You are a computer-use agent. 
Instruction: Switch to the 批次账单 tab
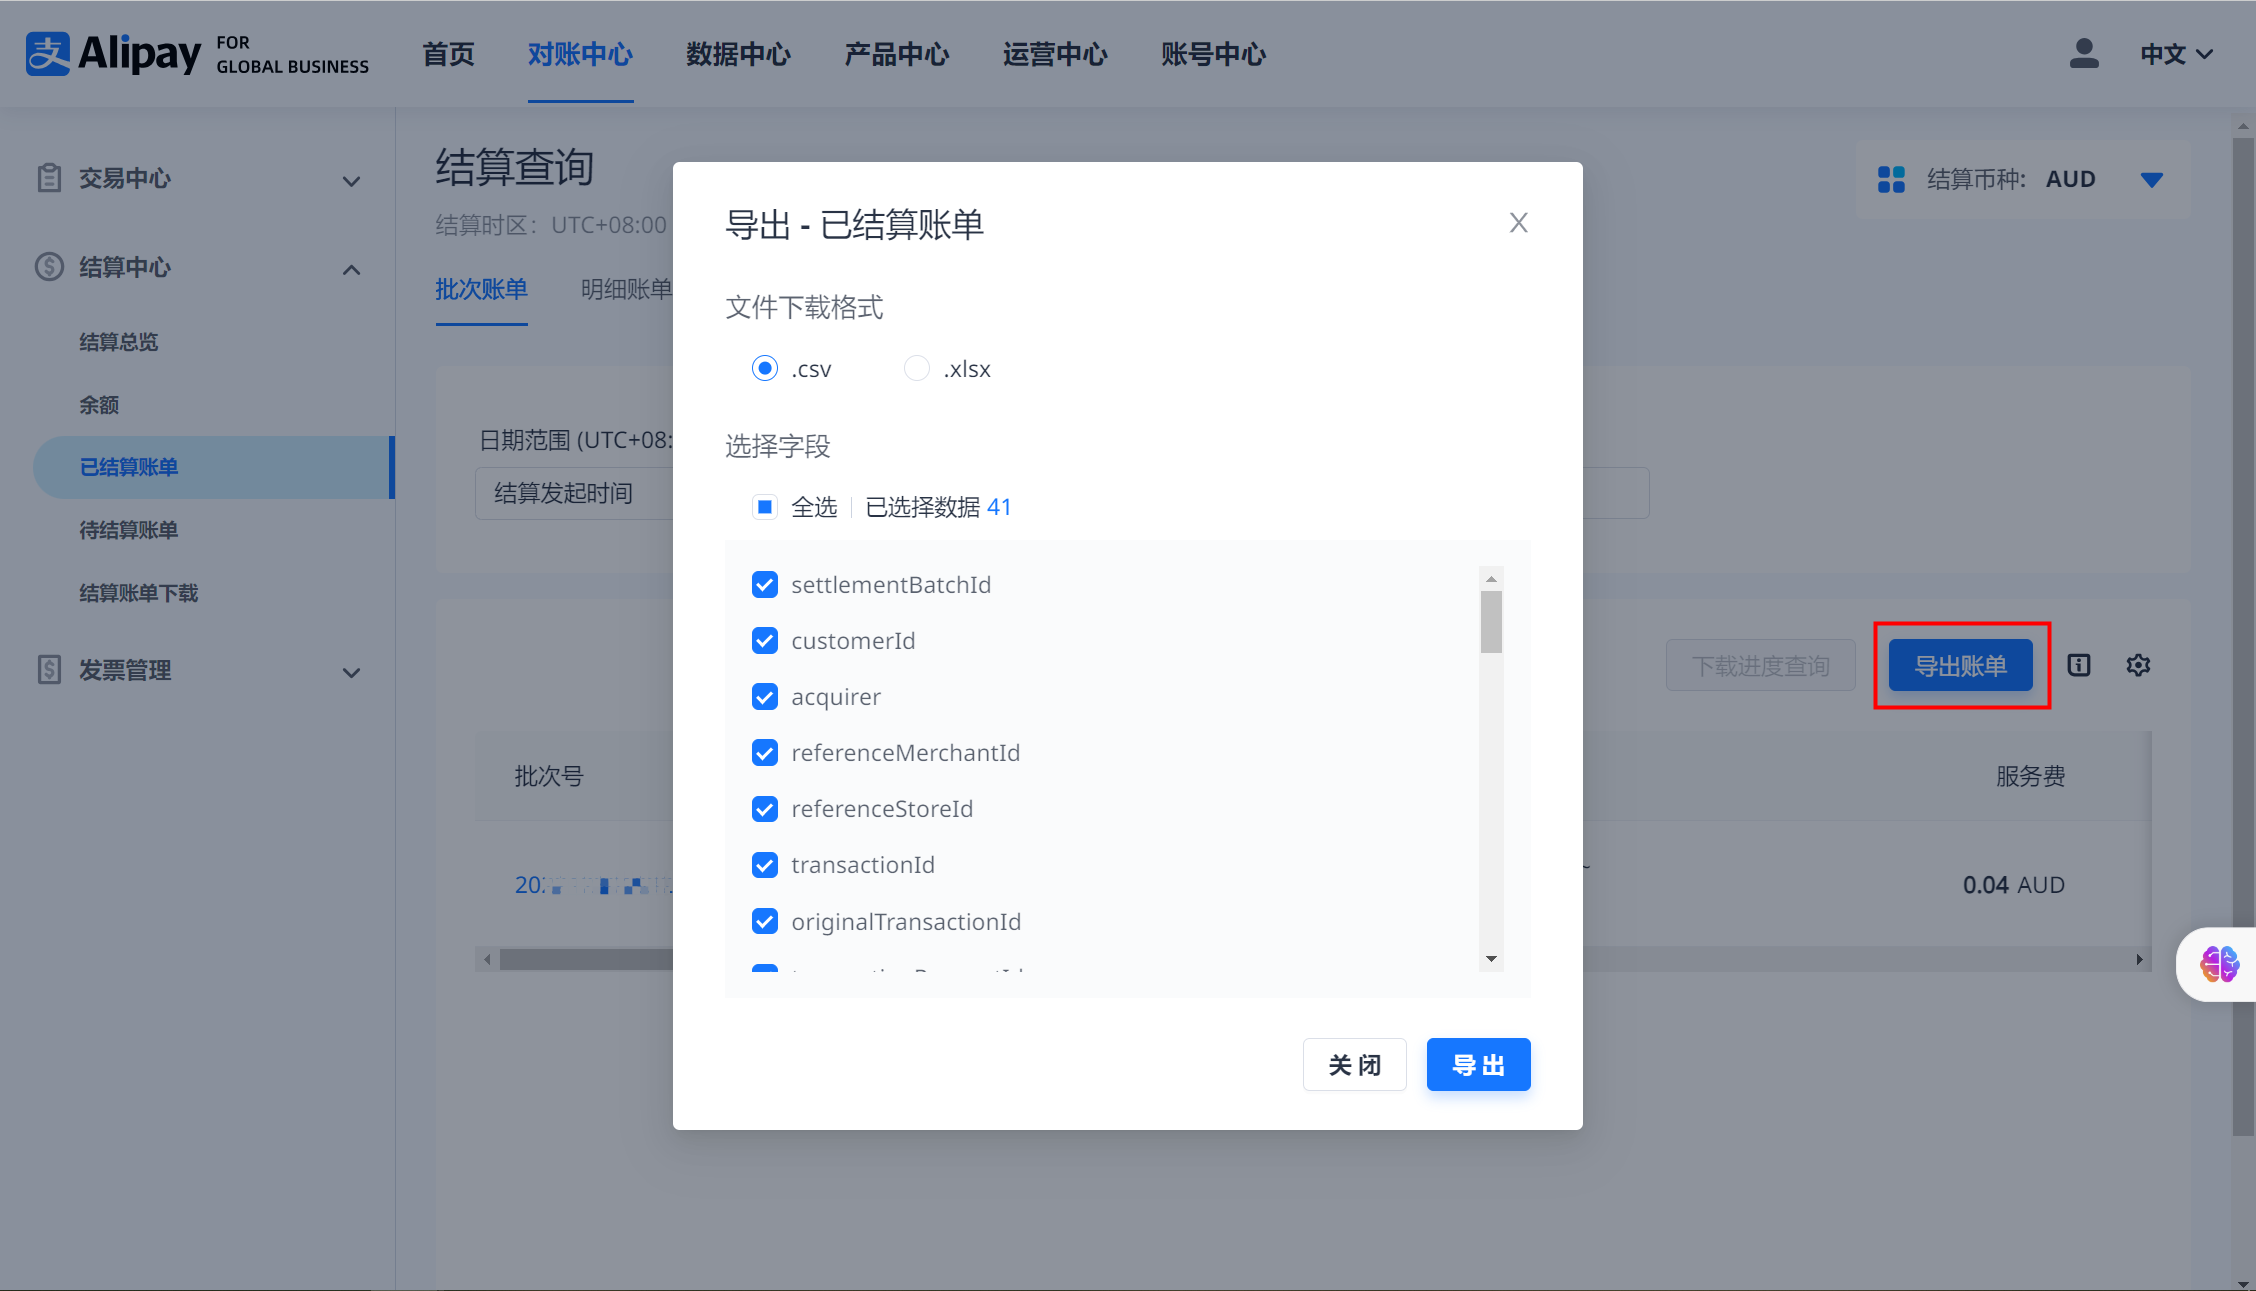coord(481,290)
